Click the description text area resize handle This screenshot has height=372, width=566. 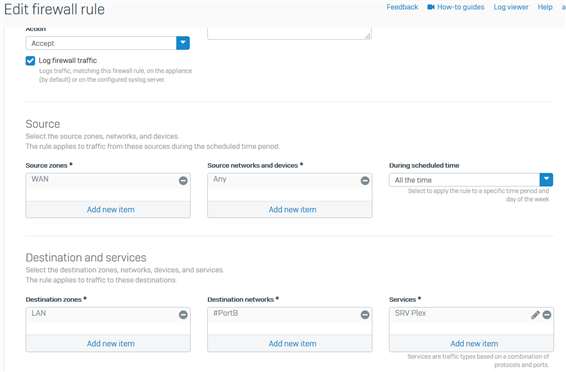(x=367, y=36)
